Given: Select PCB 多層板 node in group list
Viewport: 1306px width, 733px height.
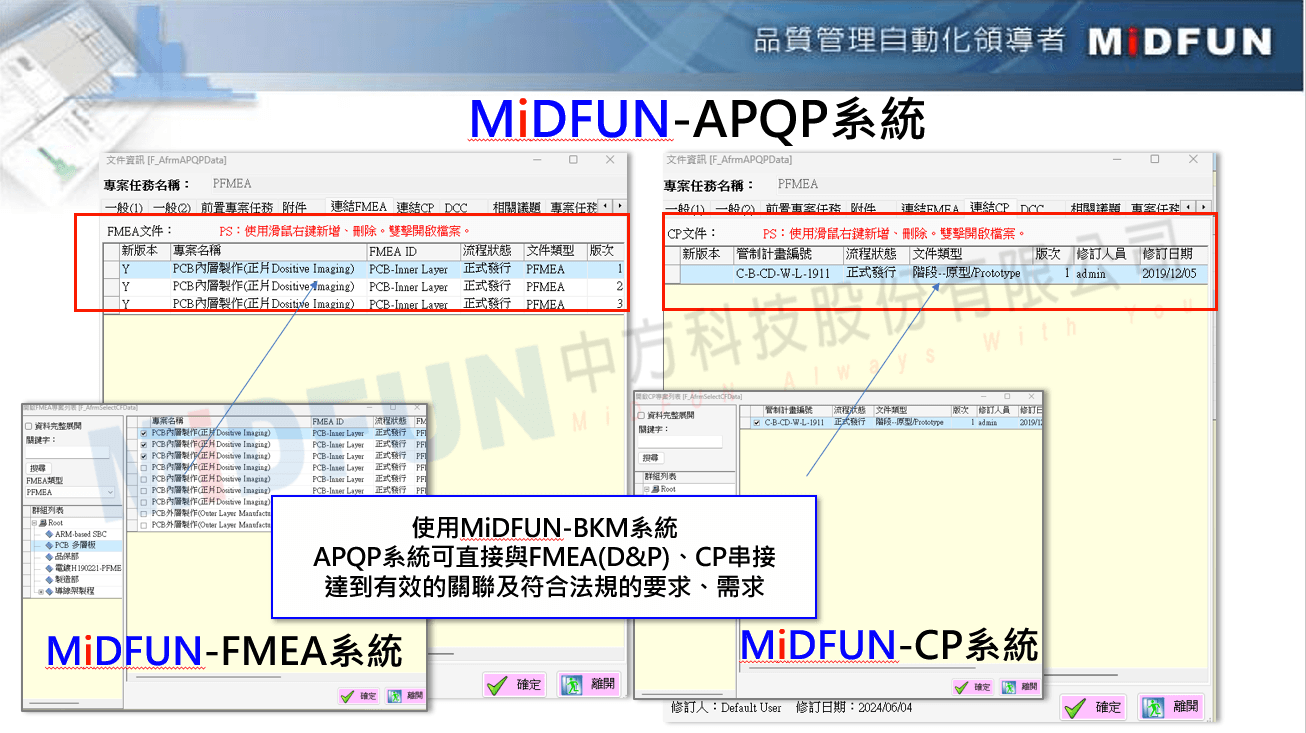Looking at the screenshot, I should coord(76,545).
